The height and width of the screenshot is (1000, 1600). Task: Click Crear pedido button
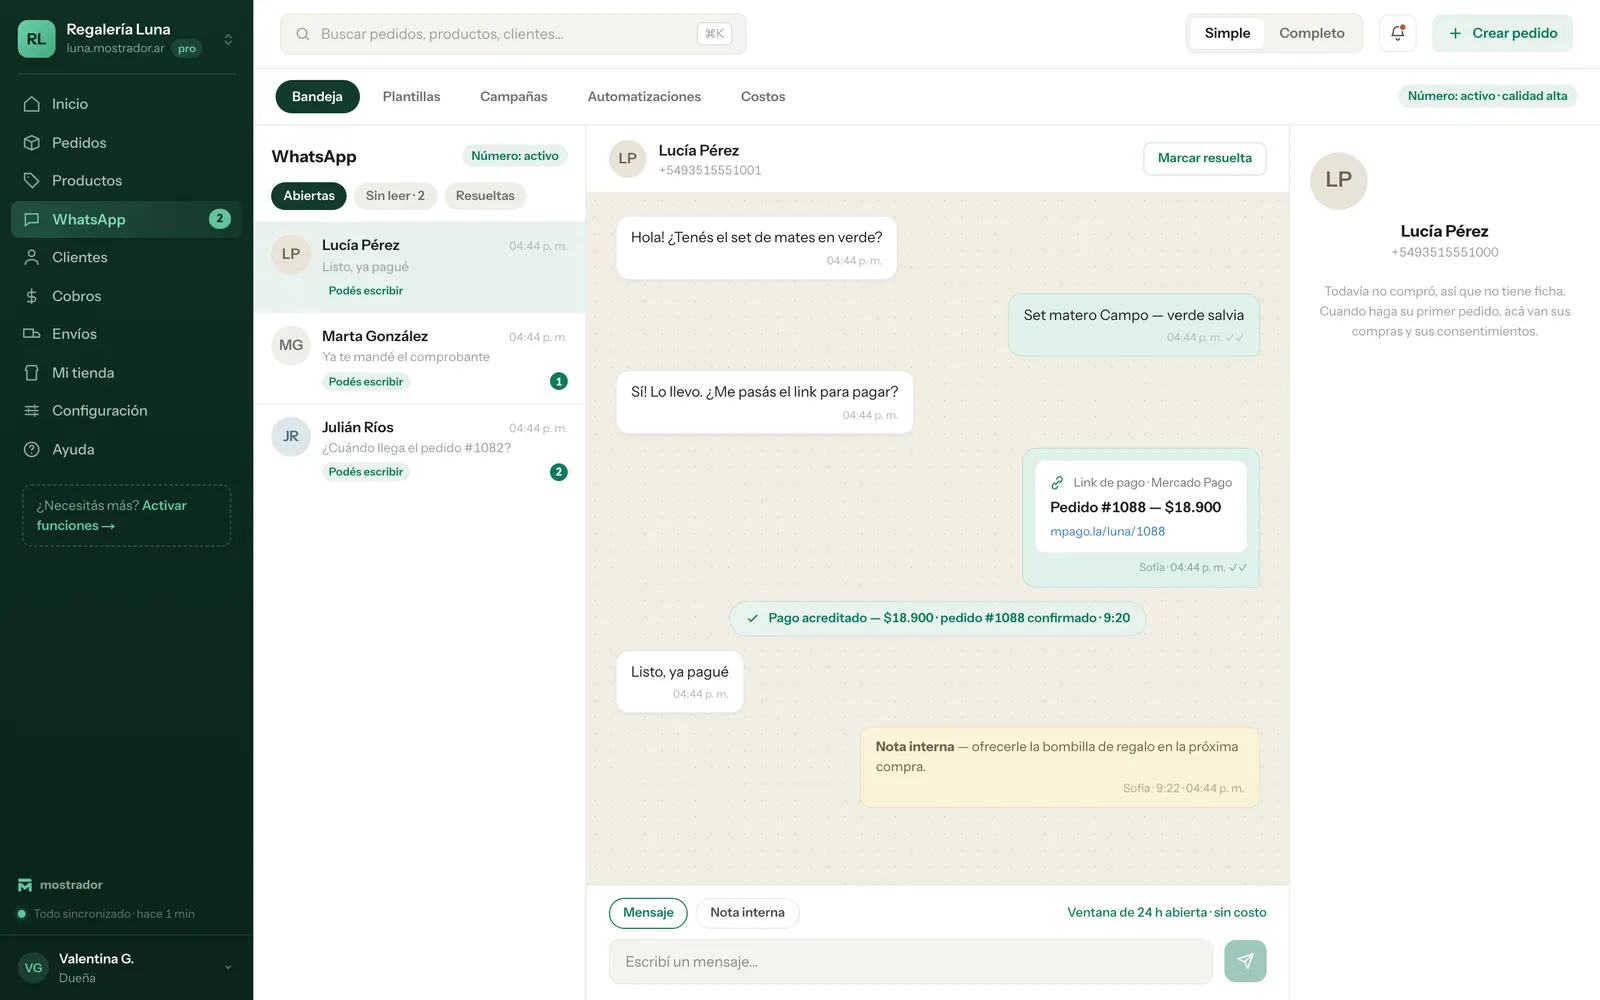click(1502, 33)
